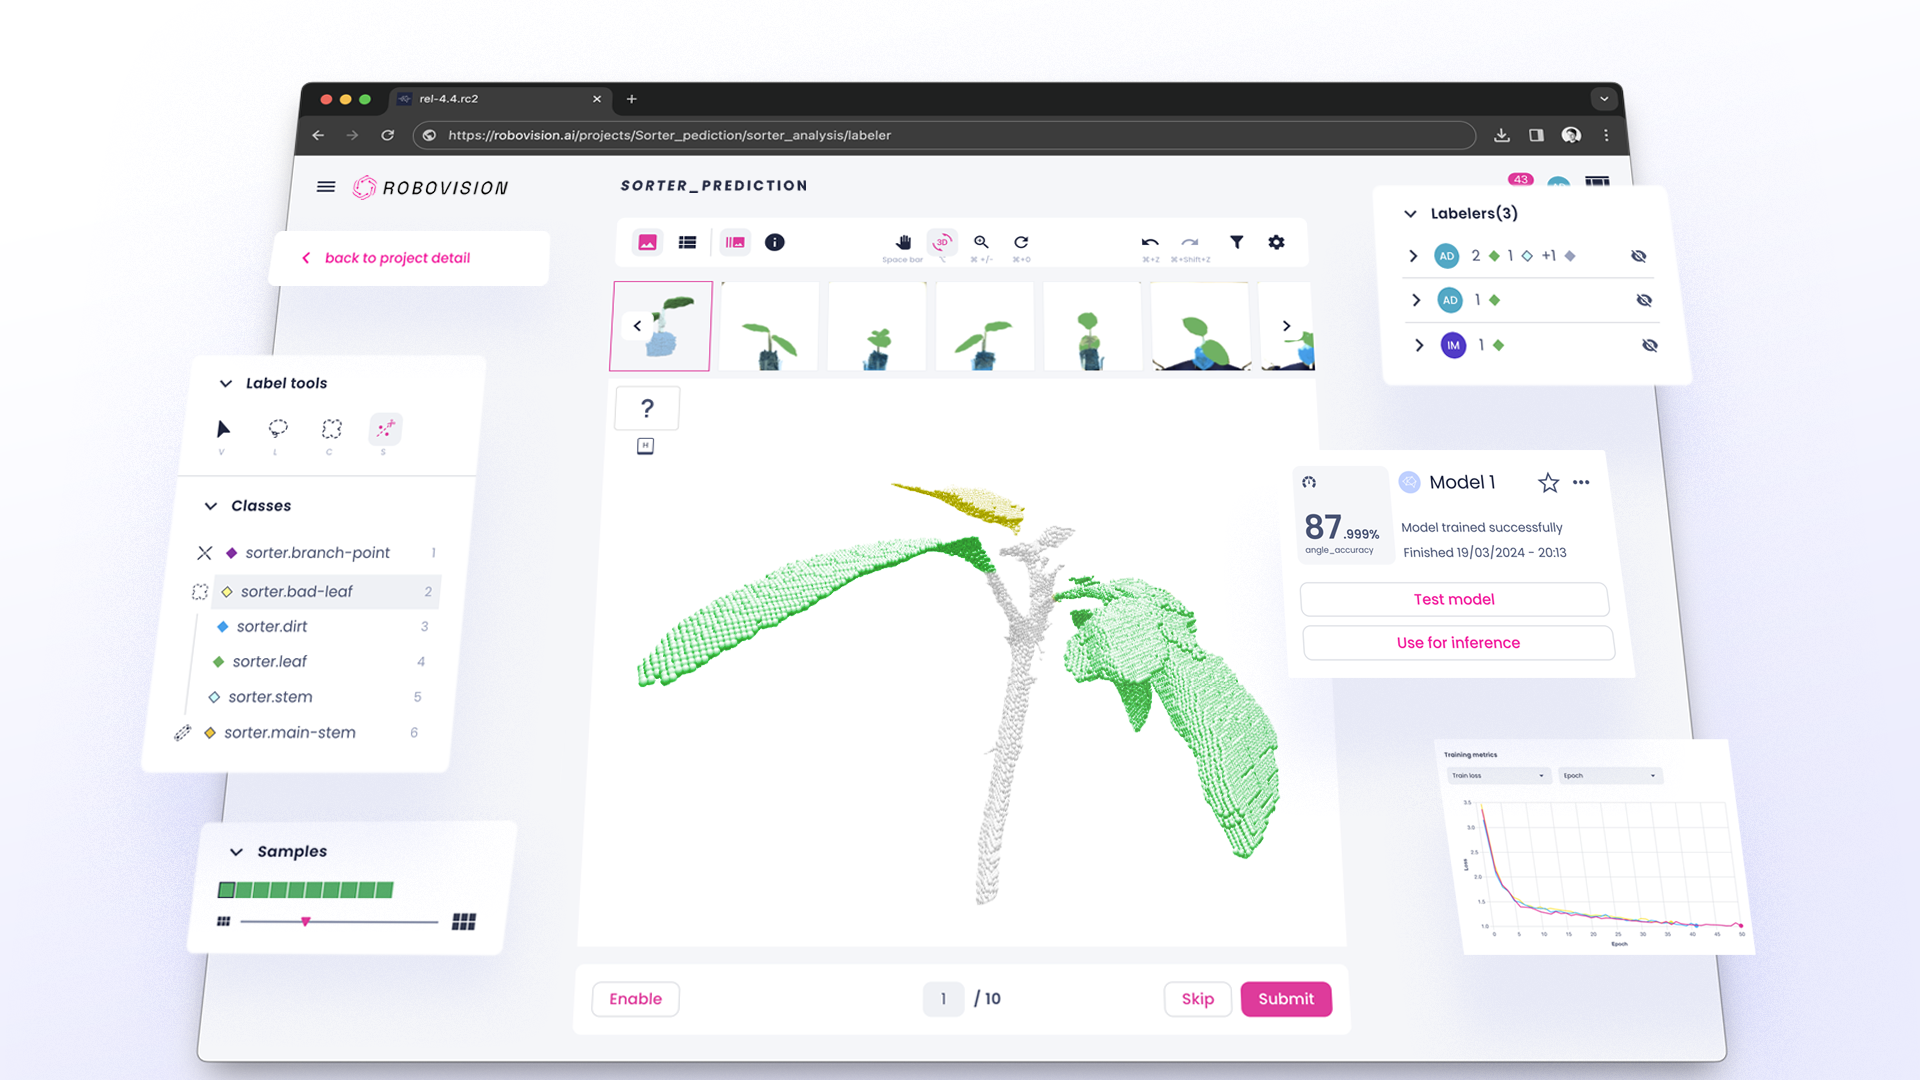Open the zoom tool
The height and width of the screenshot is (1080, 1920).
[x=980, y=242]
